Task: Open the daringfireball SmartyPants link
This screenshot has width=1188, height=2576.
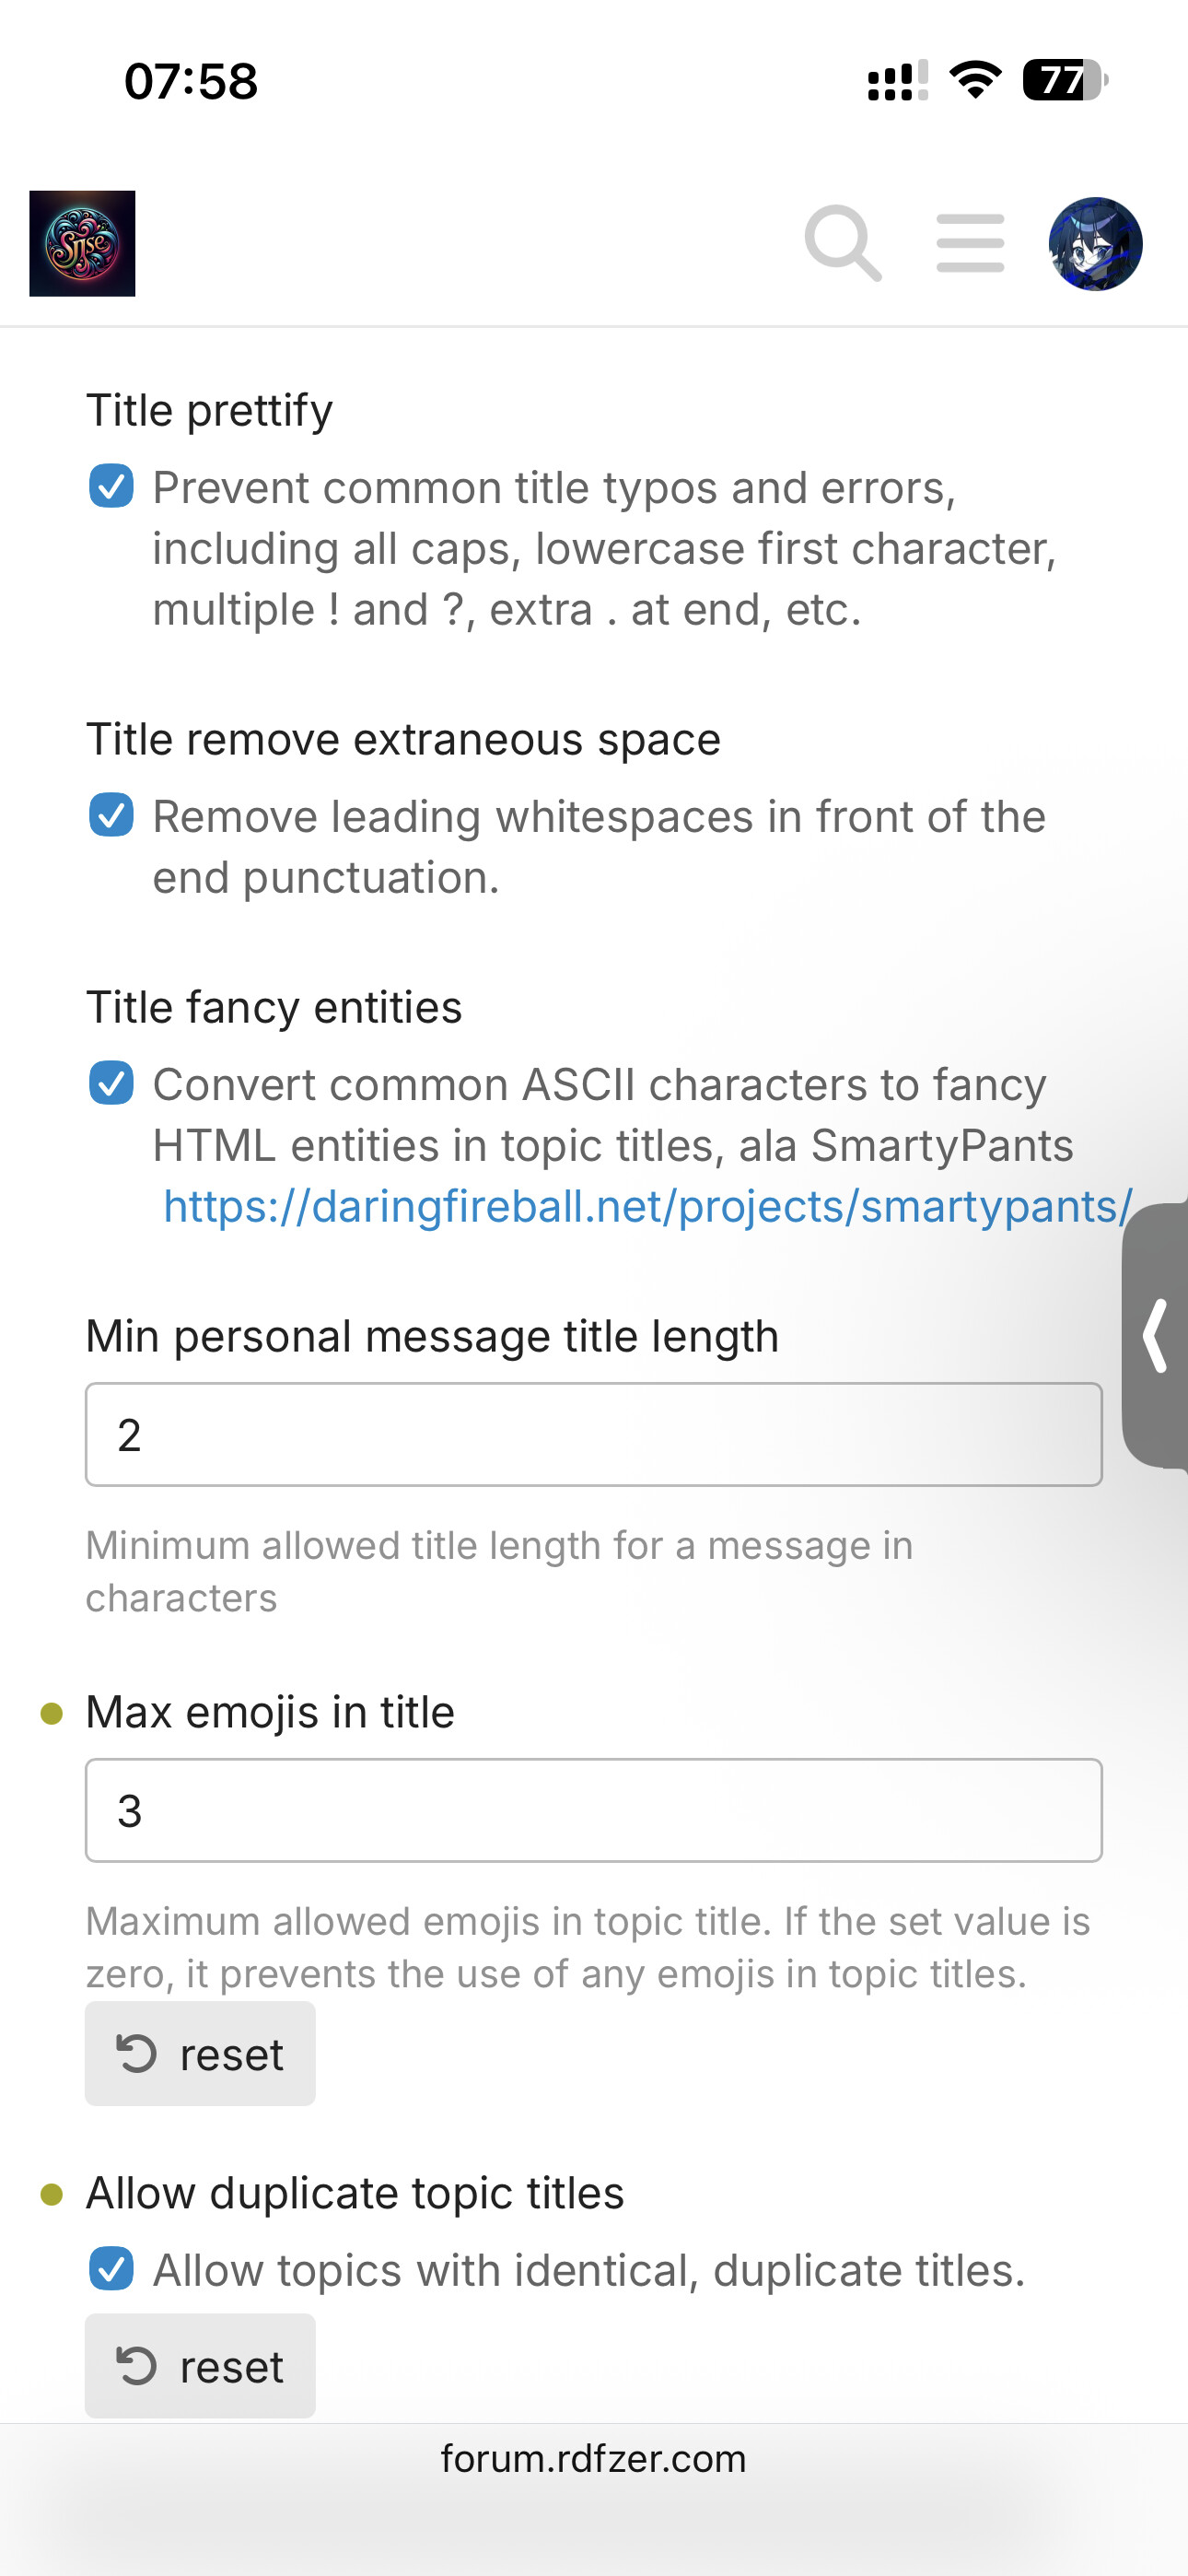Action: click(647, 1207)
